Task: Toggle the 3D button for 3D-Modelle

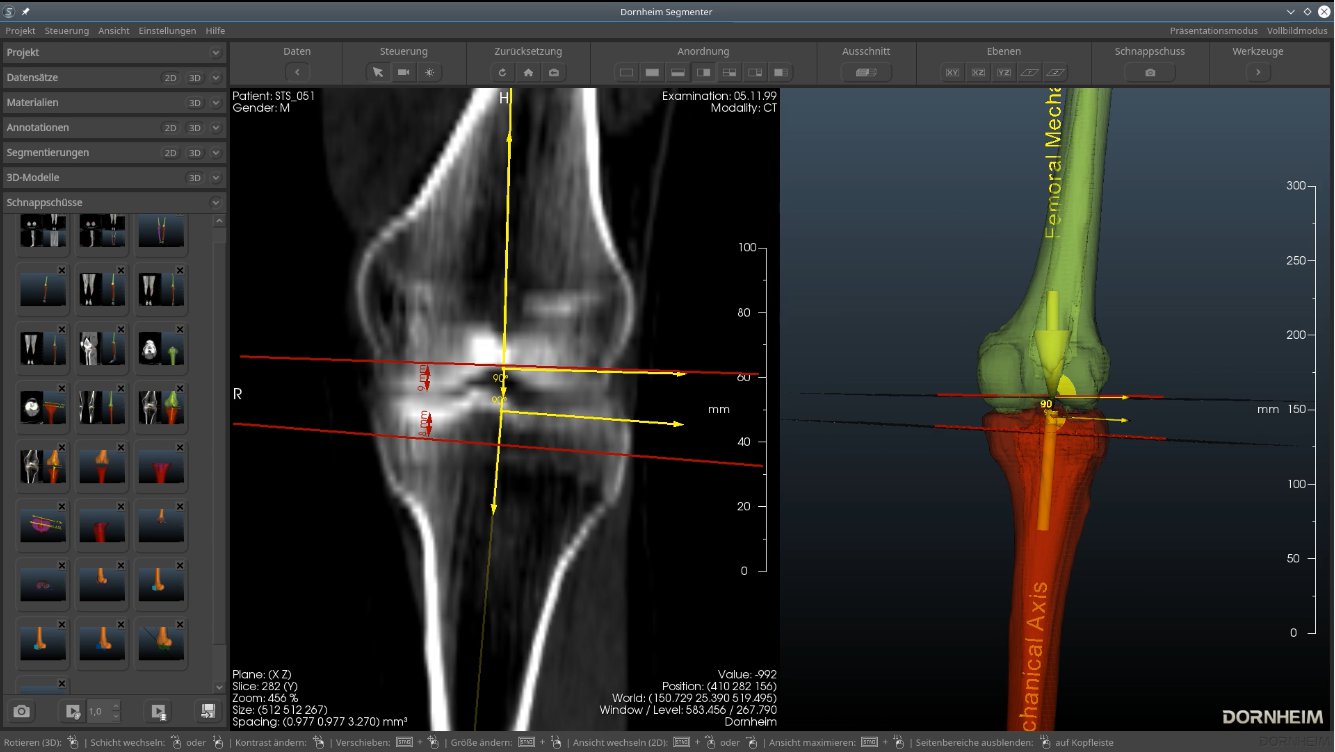Action: 195,177
